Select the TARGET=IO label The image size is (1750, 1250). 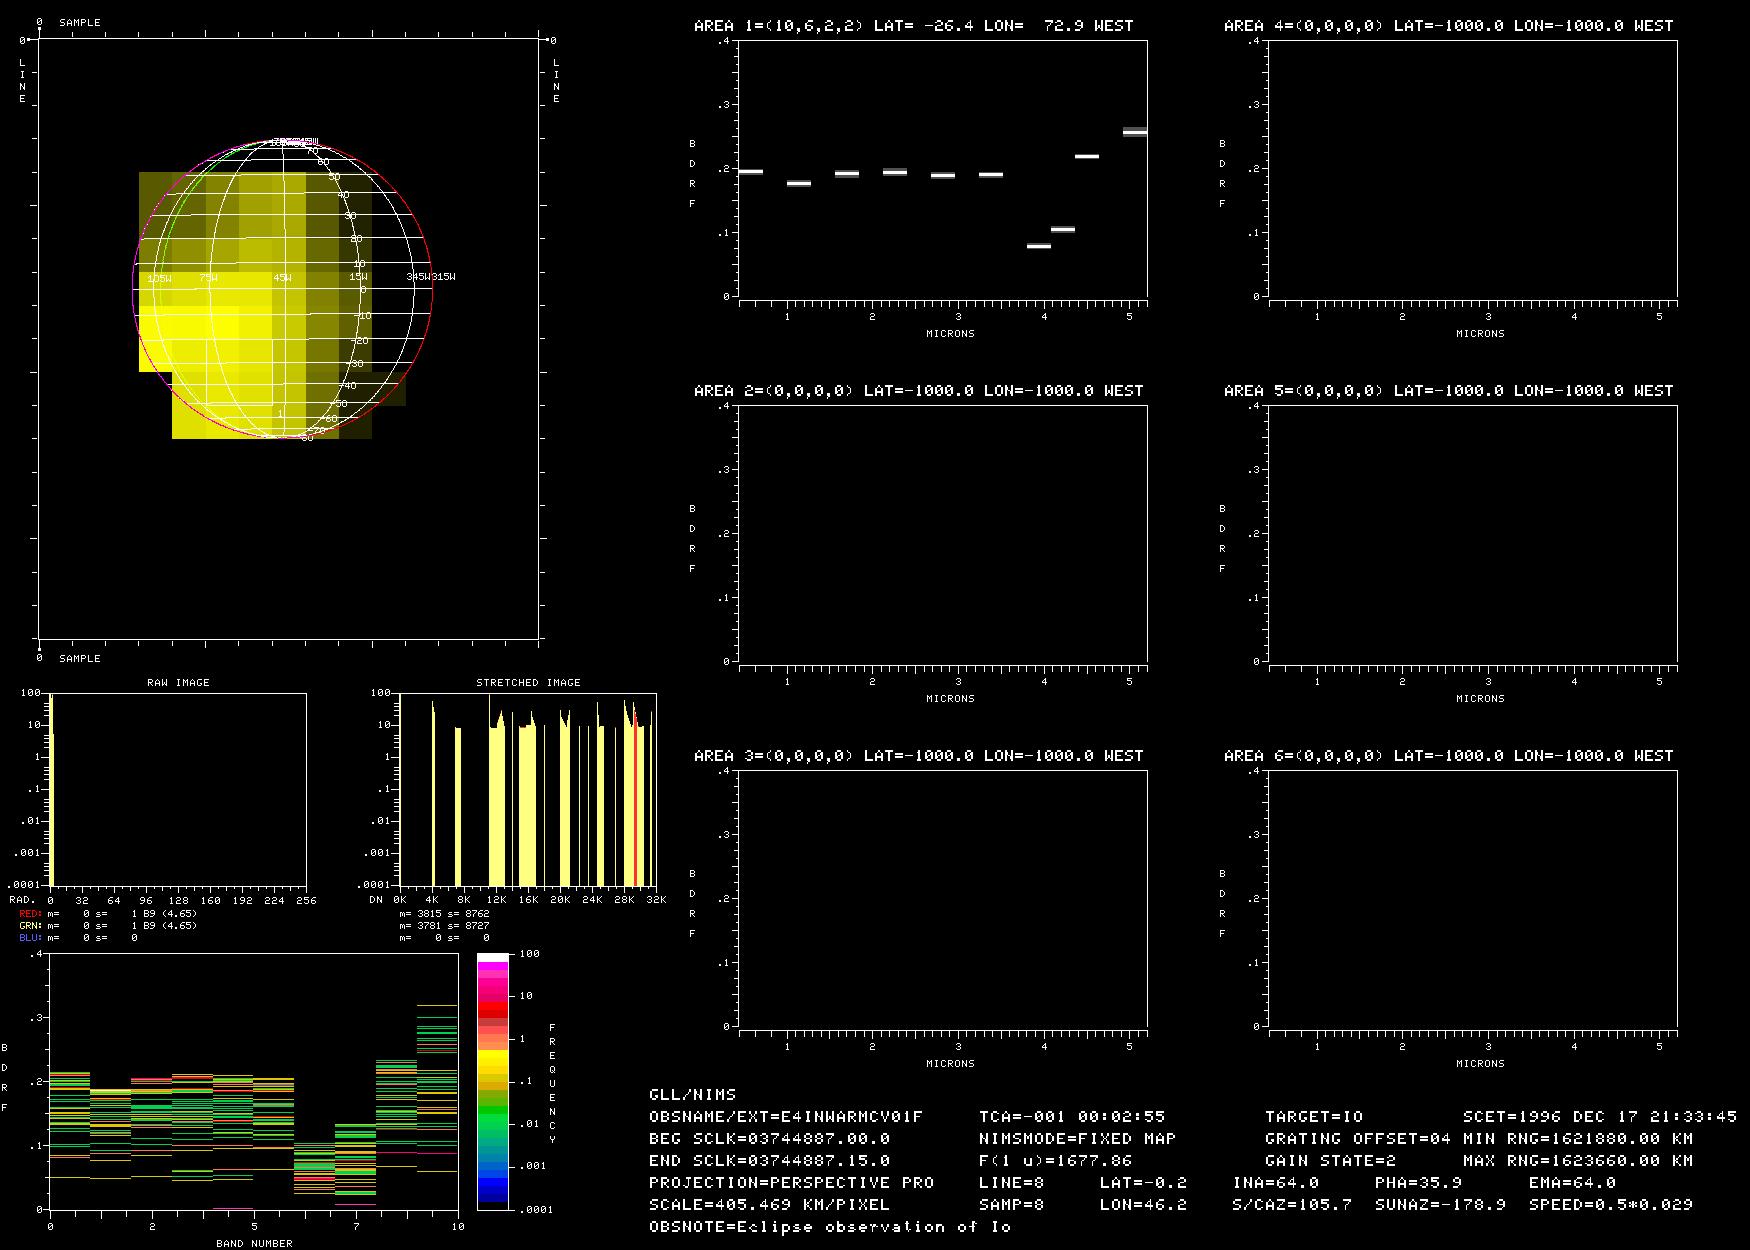[1314, 1117]
